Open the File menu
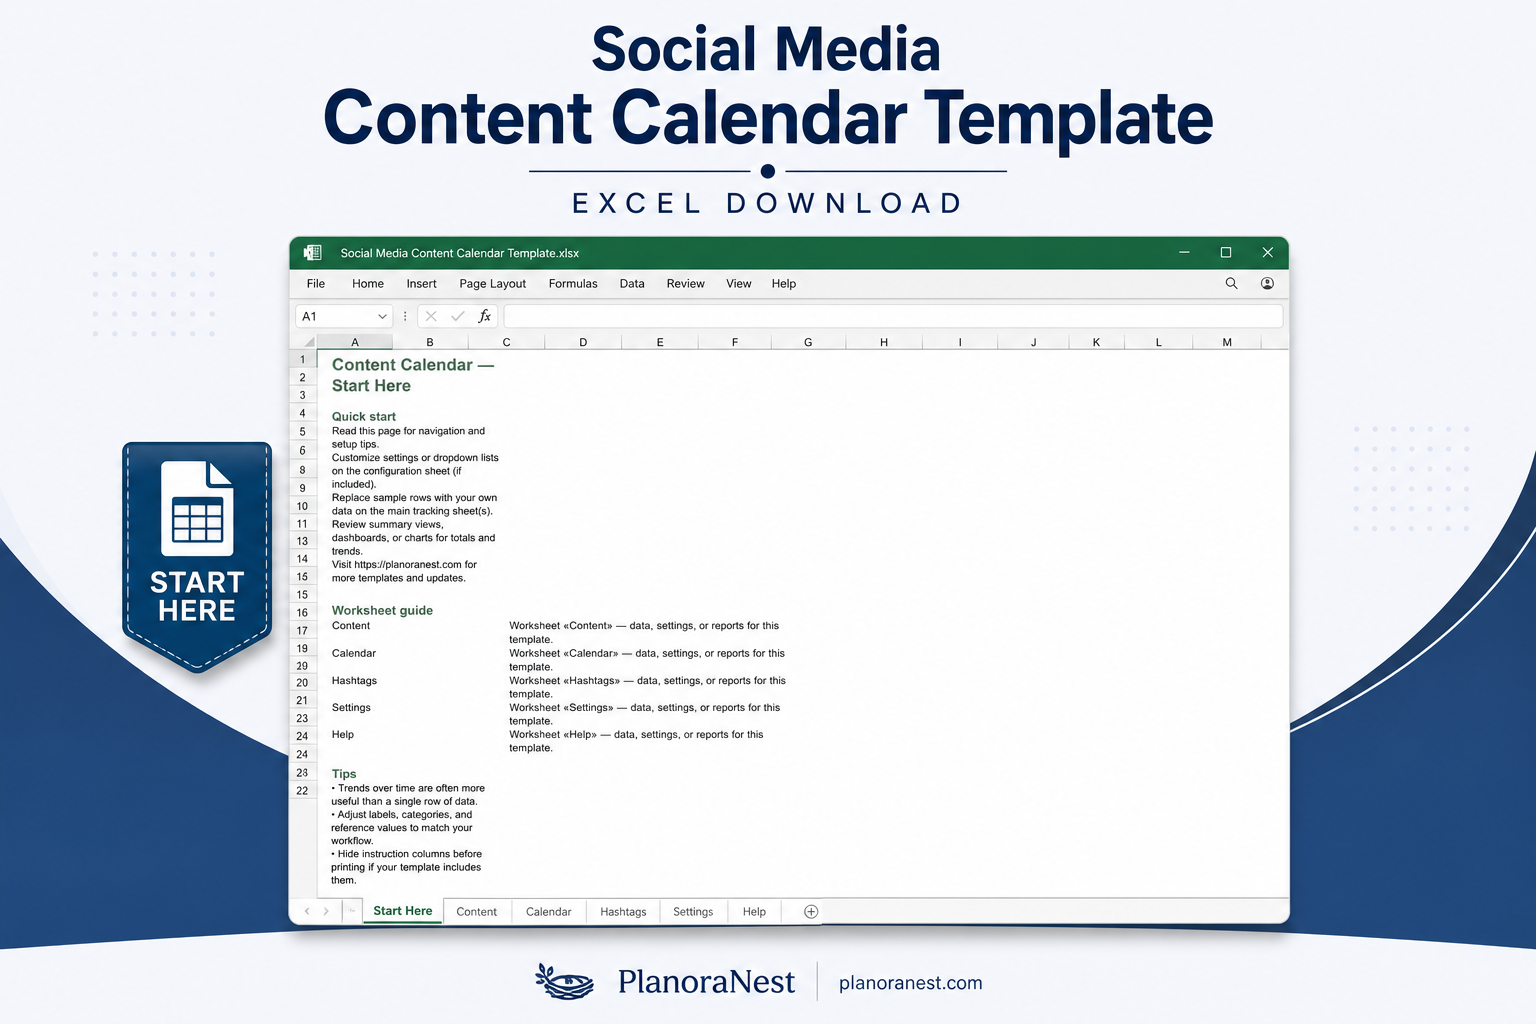 coord(316,284)
